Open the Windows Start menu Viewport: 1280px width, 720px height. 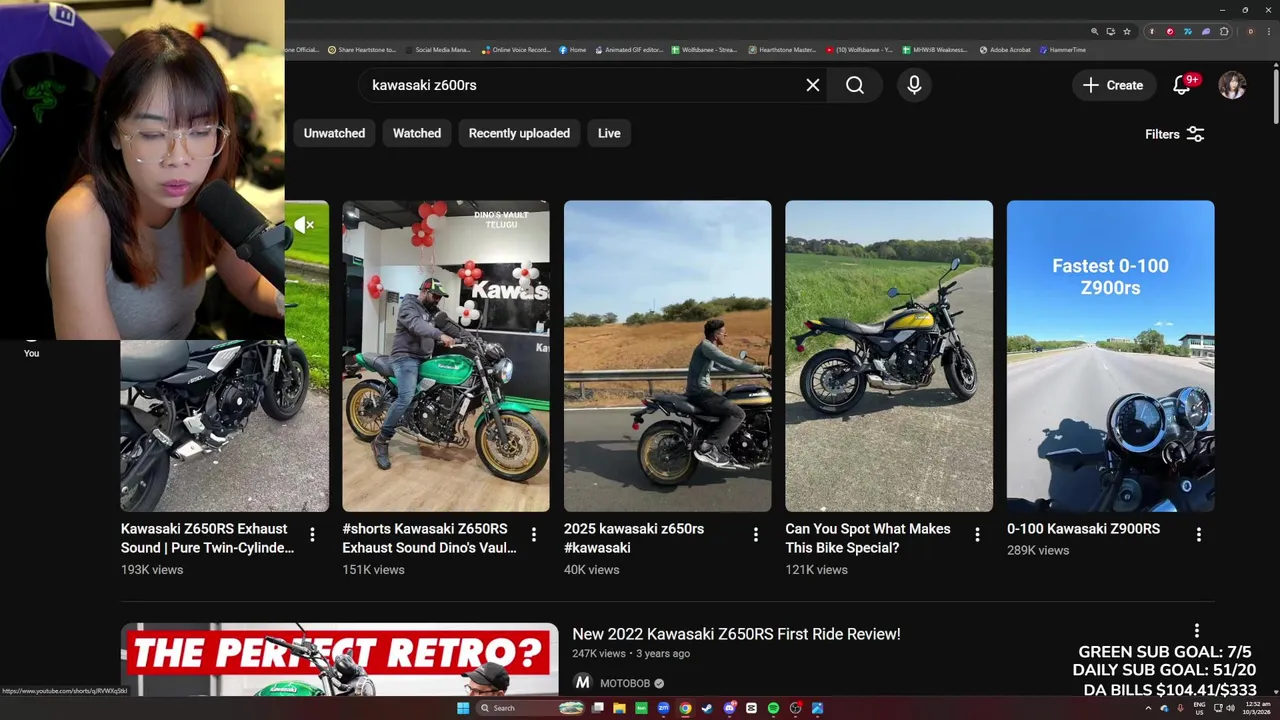click(x=463, y=708)
